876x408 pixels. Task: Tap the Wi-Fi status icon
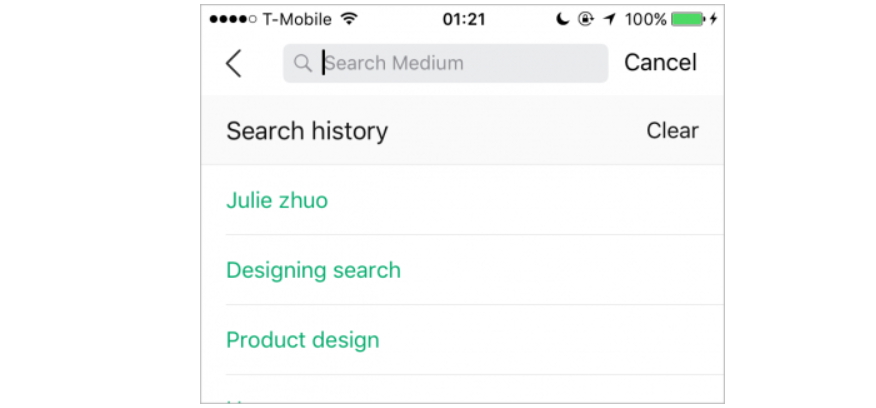click(349, 20)
